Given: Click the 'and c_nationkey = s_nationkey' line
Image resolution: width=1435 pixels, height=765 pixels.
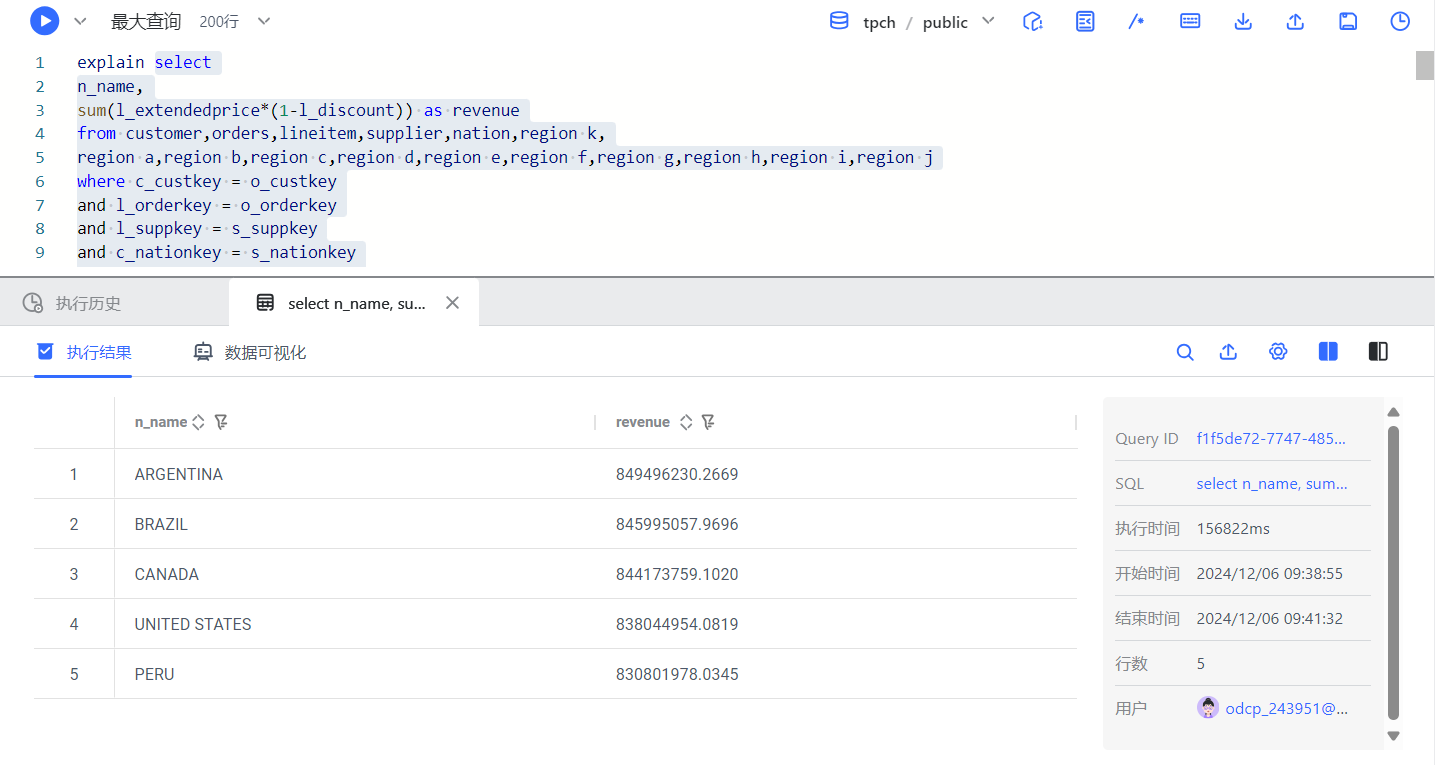Looking at the screenshot, I should (x=216, y=252).
